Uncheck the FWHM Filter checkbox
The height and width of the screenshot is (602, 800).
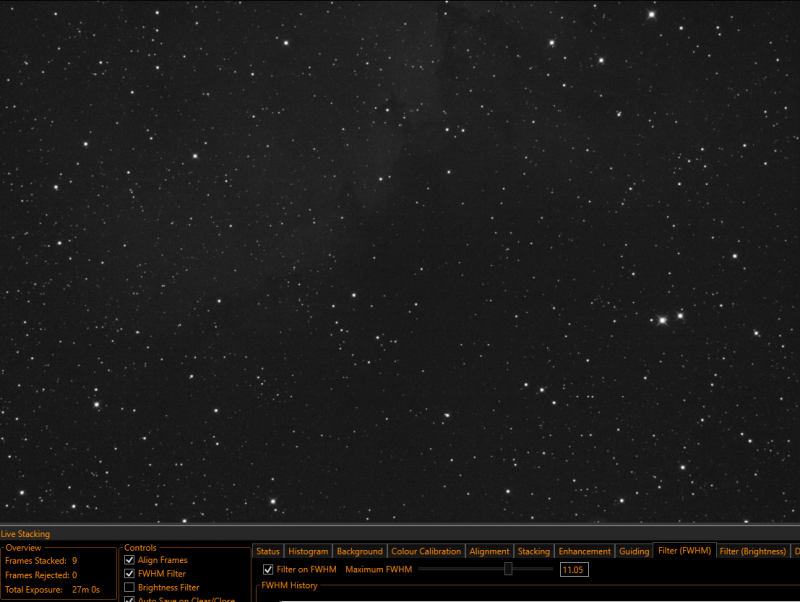(130, 574)
